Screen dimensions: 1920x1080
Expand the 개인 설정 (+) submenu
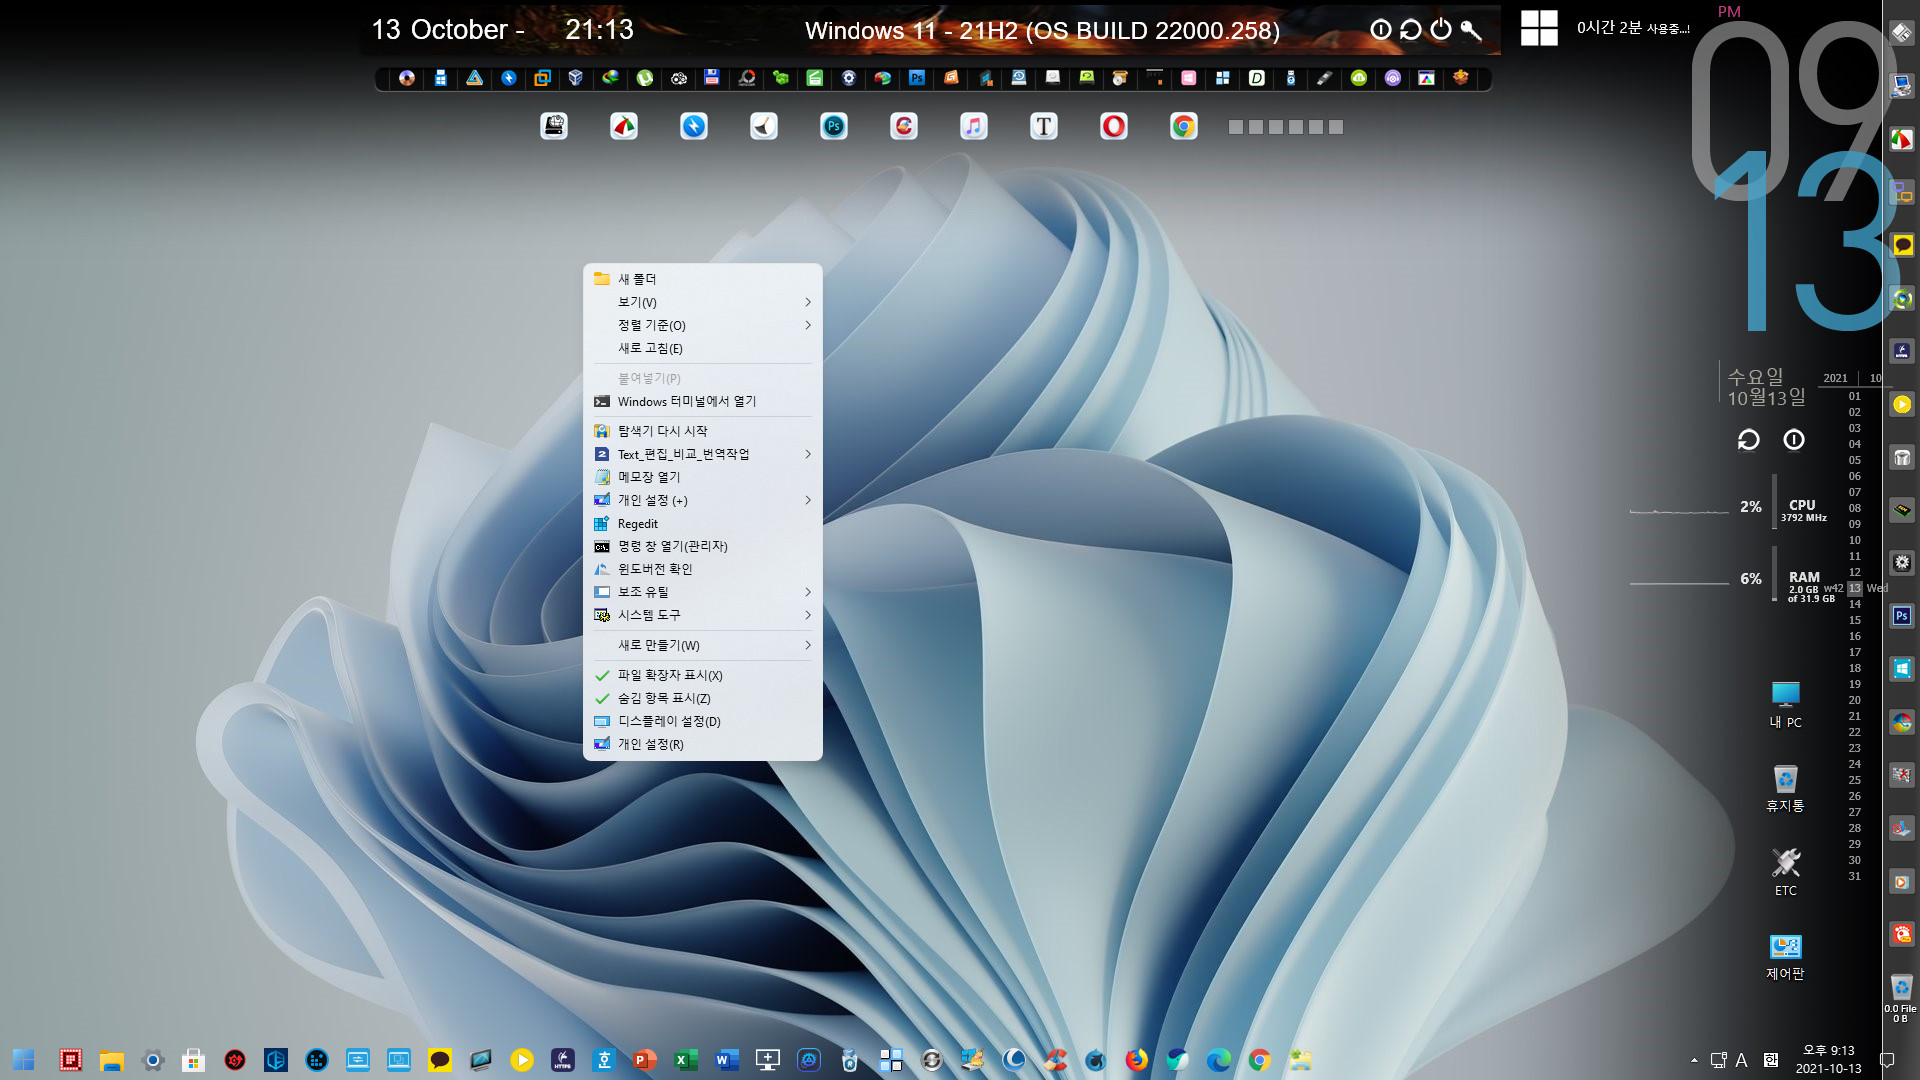pos(703,500)
